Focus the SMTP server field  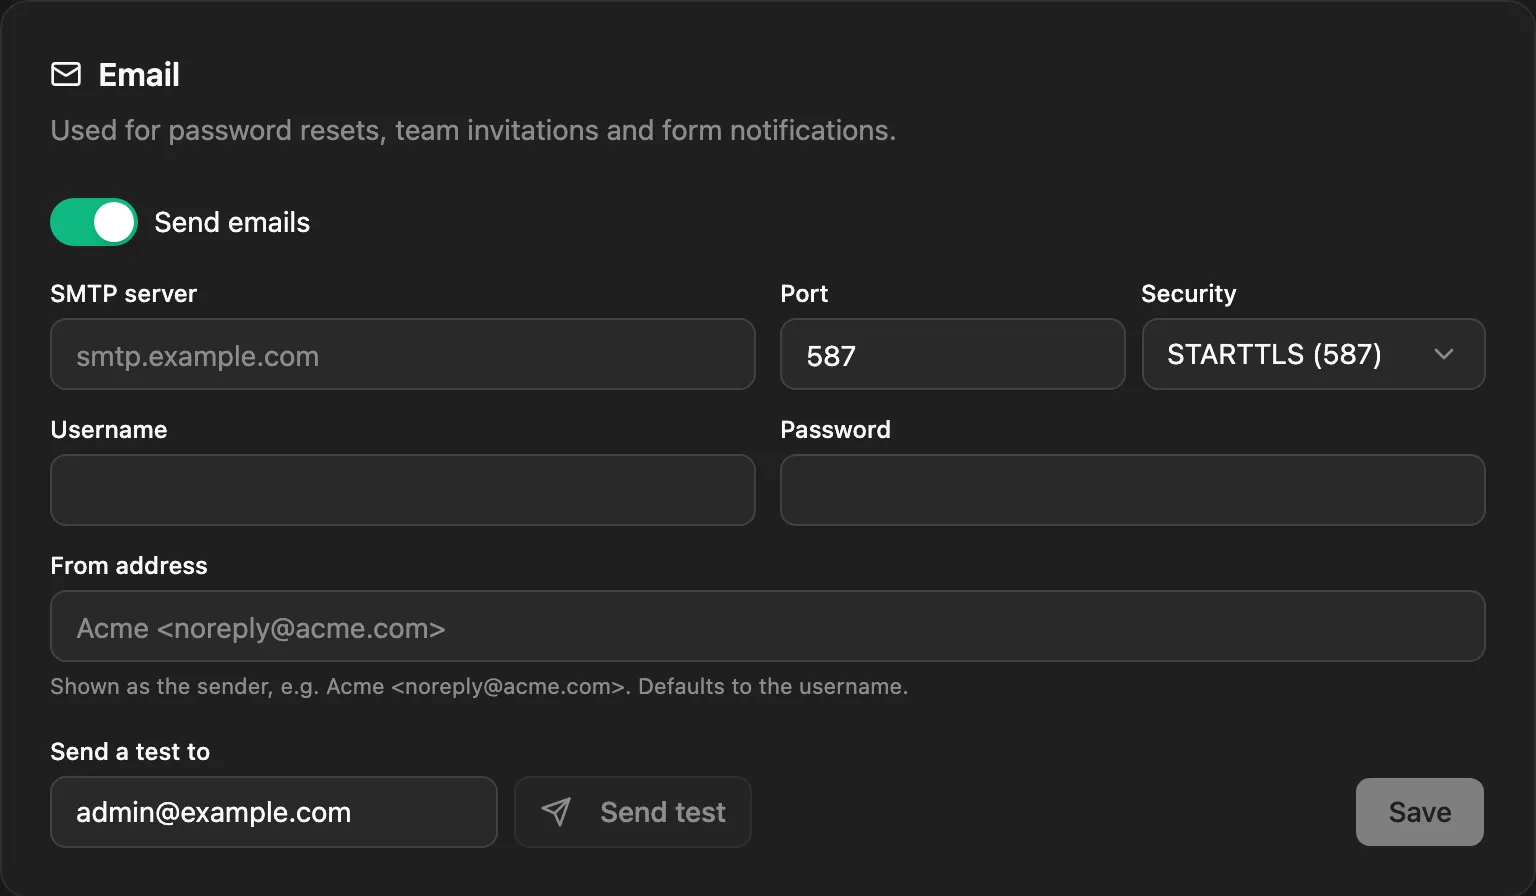tap(403, 354)
